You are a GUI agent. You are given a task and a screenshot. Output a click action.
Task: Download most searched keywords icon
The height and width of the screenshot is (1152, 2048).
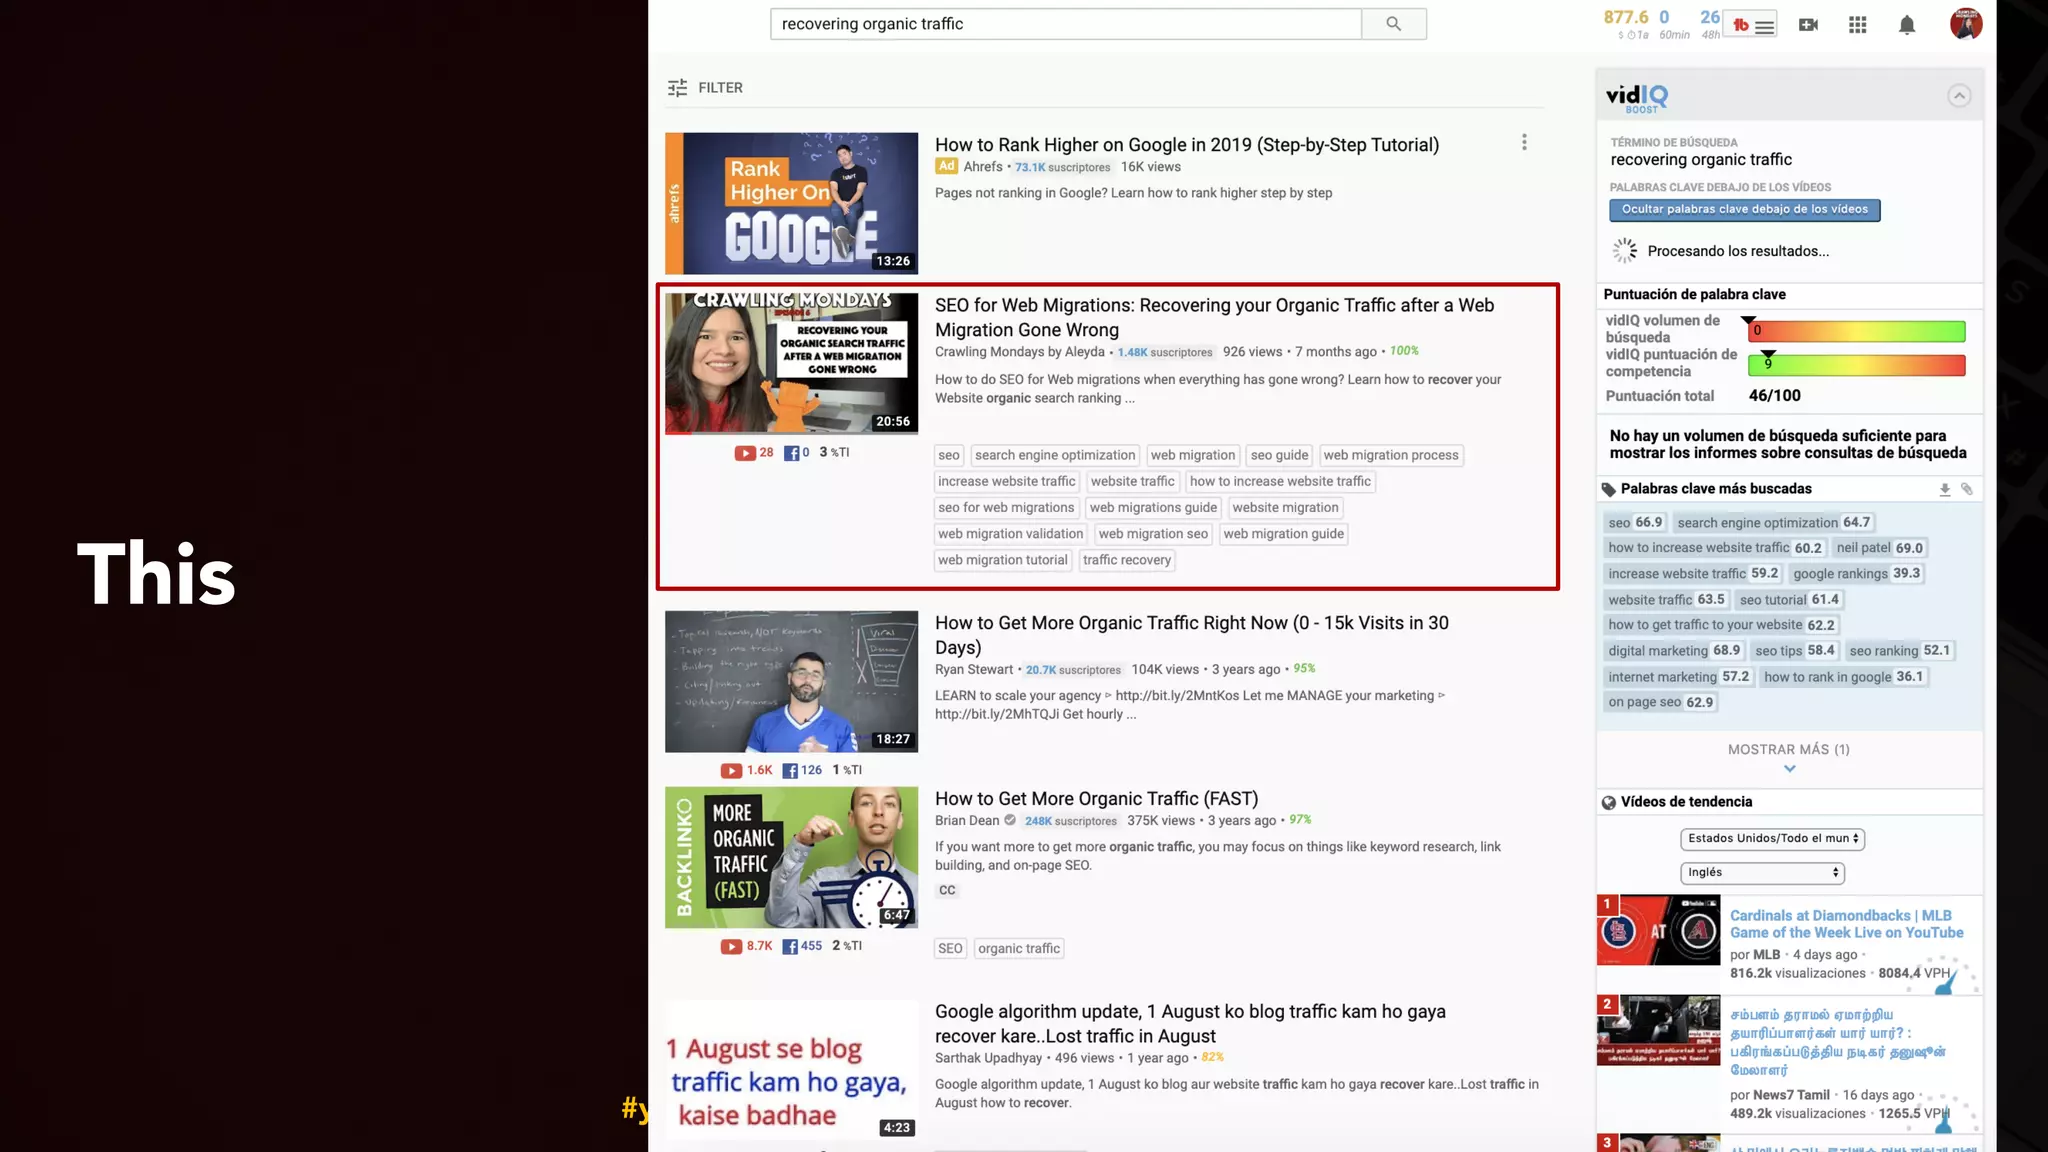(x=1945, y=489)
